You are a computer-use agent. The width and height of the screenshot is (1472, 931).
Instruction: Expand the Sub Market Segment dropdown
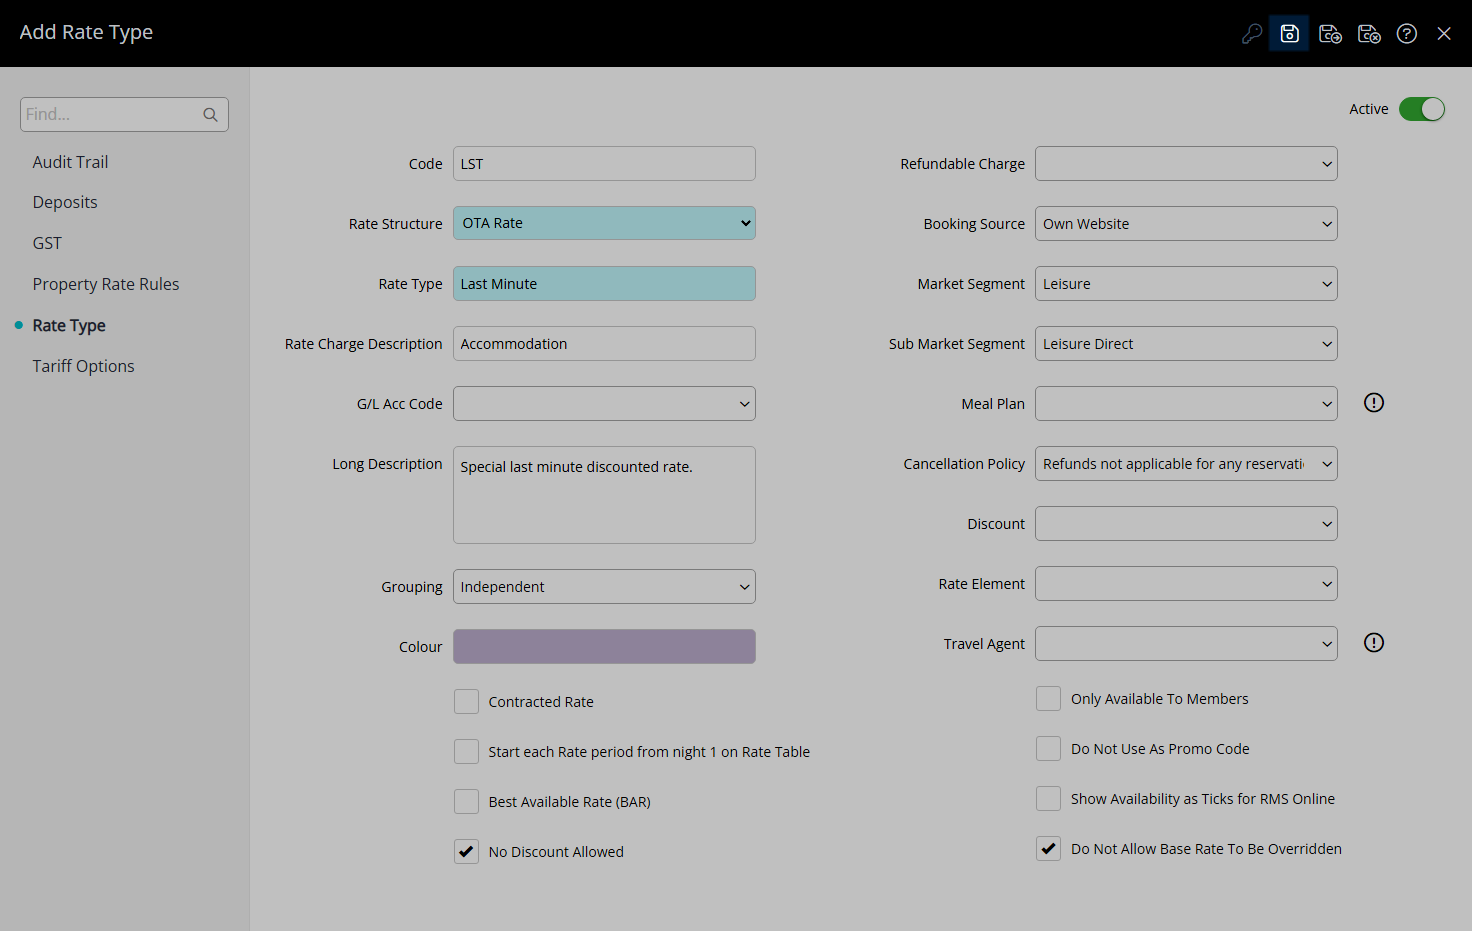pos(1186,343)
